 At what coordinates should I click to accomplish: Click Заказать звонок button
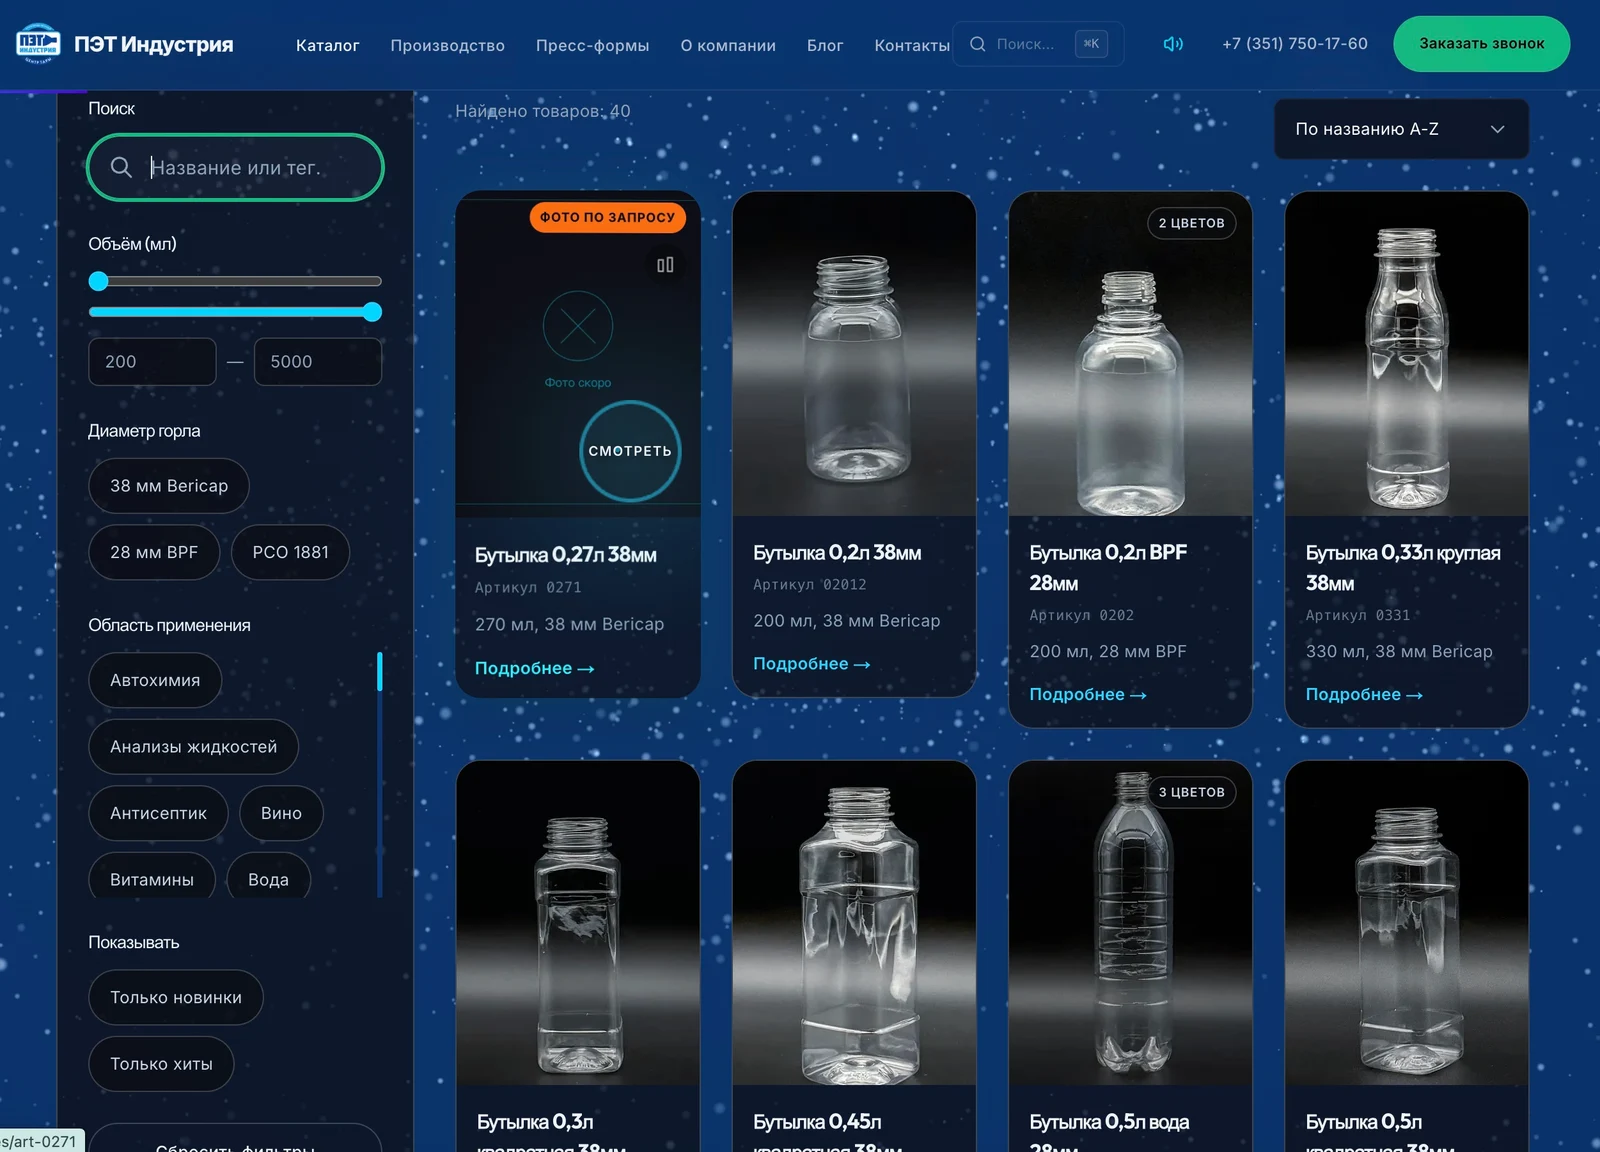coord(1482,44)
